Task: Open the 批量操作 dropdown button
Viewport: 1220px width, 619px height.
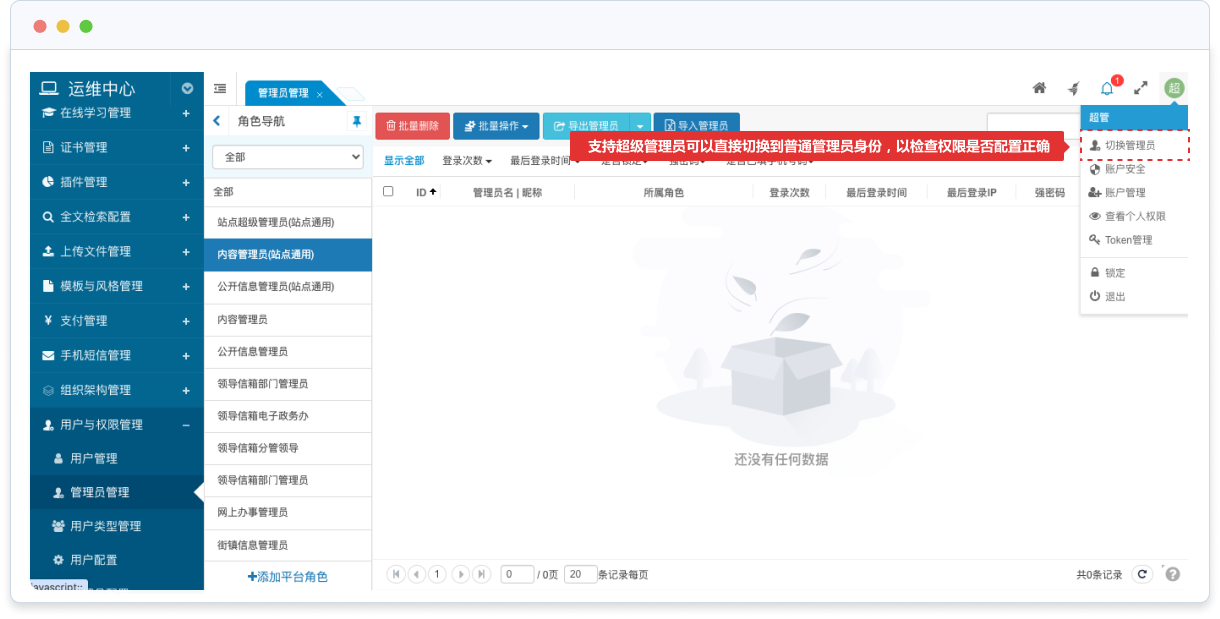Action: coord(496,126)
